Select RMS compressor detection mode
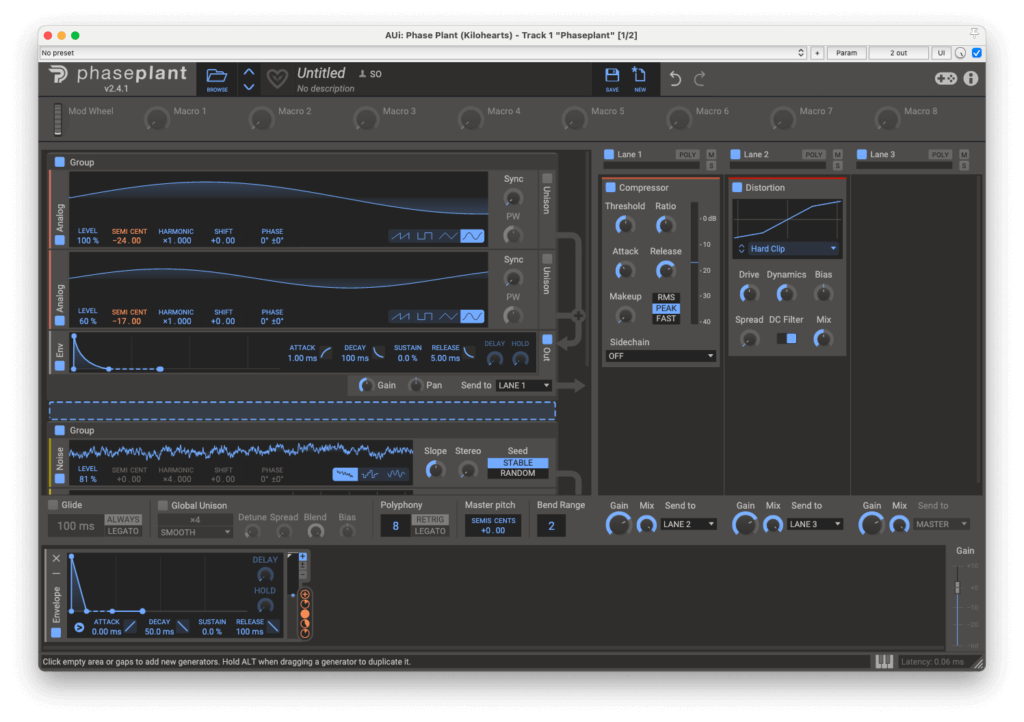 (666, 297)
